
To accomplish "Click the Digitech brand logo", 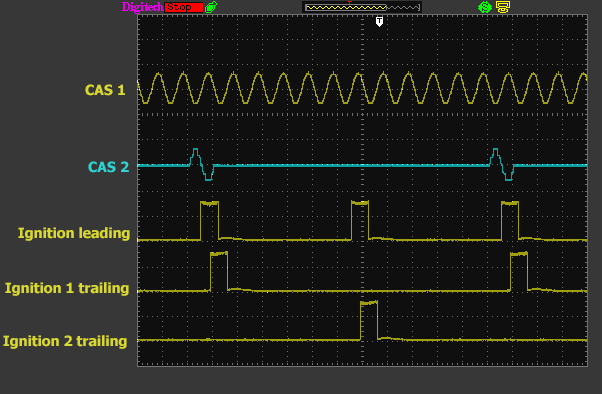I will pyautogui.click(x=142, y=7).
